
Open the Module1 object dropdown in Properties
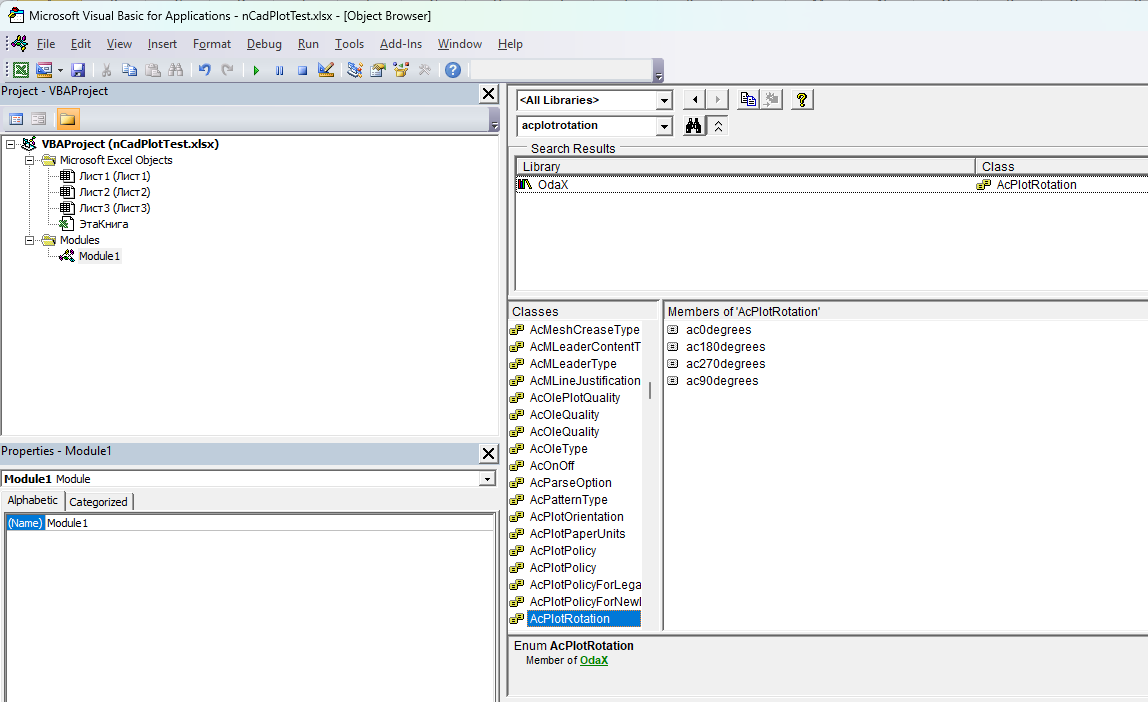point(487,479)
